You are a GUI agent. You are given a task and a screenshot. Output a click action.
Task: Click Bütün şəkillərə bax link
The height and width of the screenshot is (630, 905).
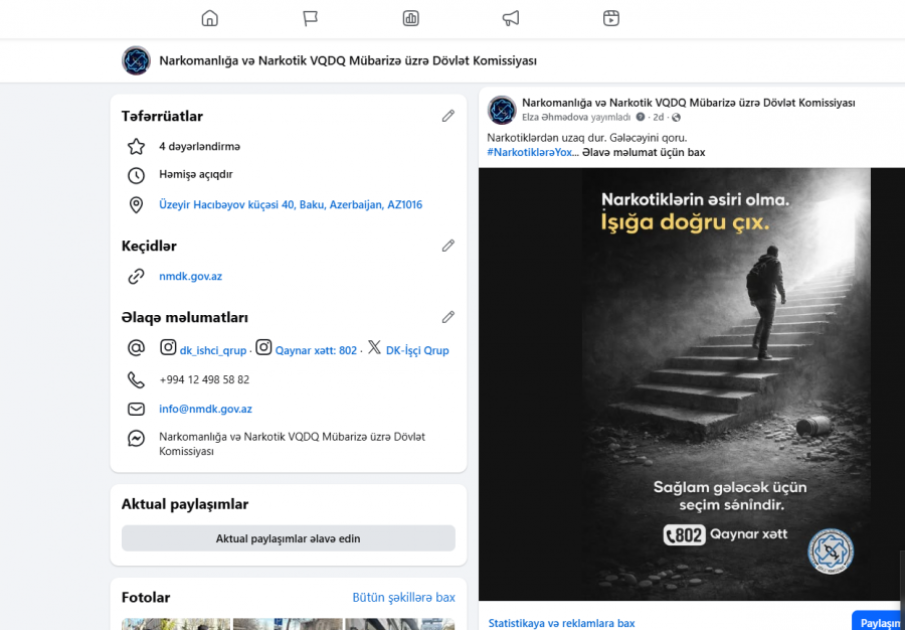click(x=403, y=597)
